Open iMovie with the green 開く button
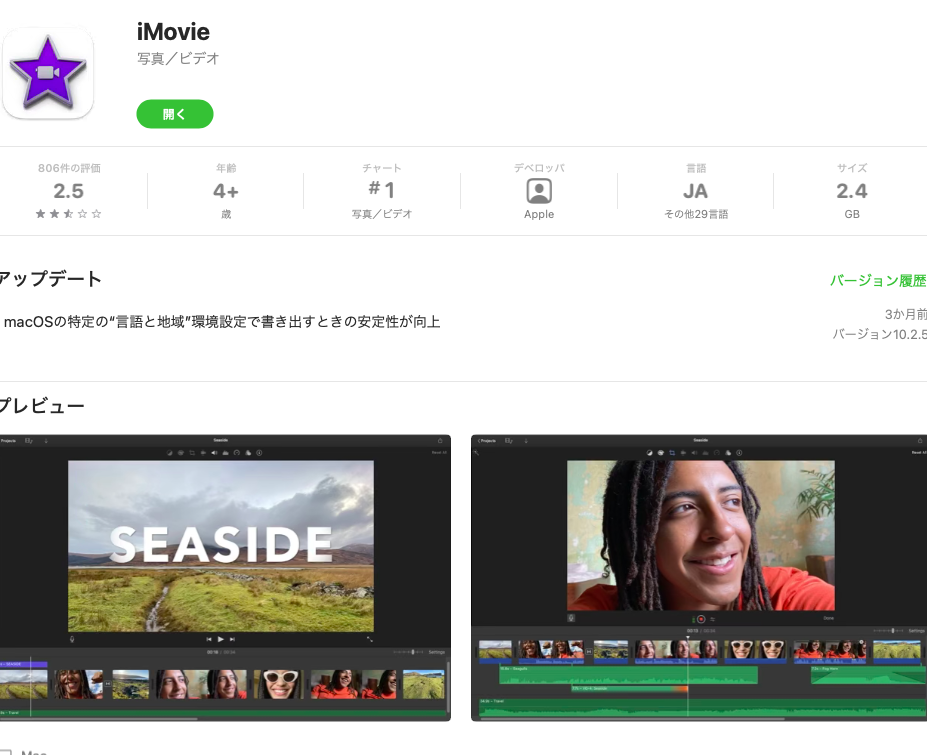Viewport: 927px width, 755px height. [x=174, y=114]
